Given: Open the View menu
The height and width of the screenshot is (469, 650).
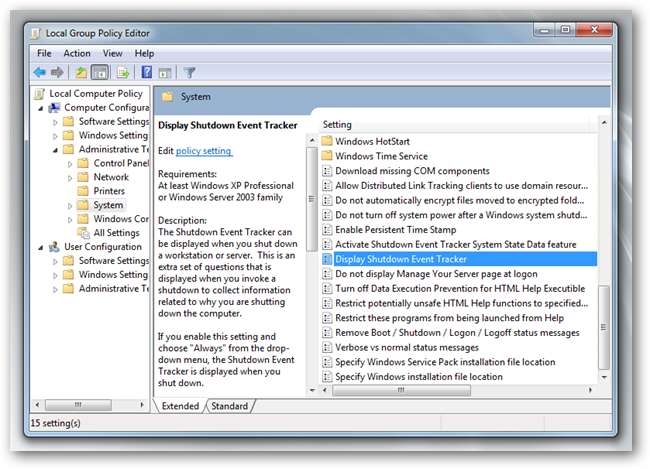Looking at the screenshot, I should [112, 53].
